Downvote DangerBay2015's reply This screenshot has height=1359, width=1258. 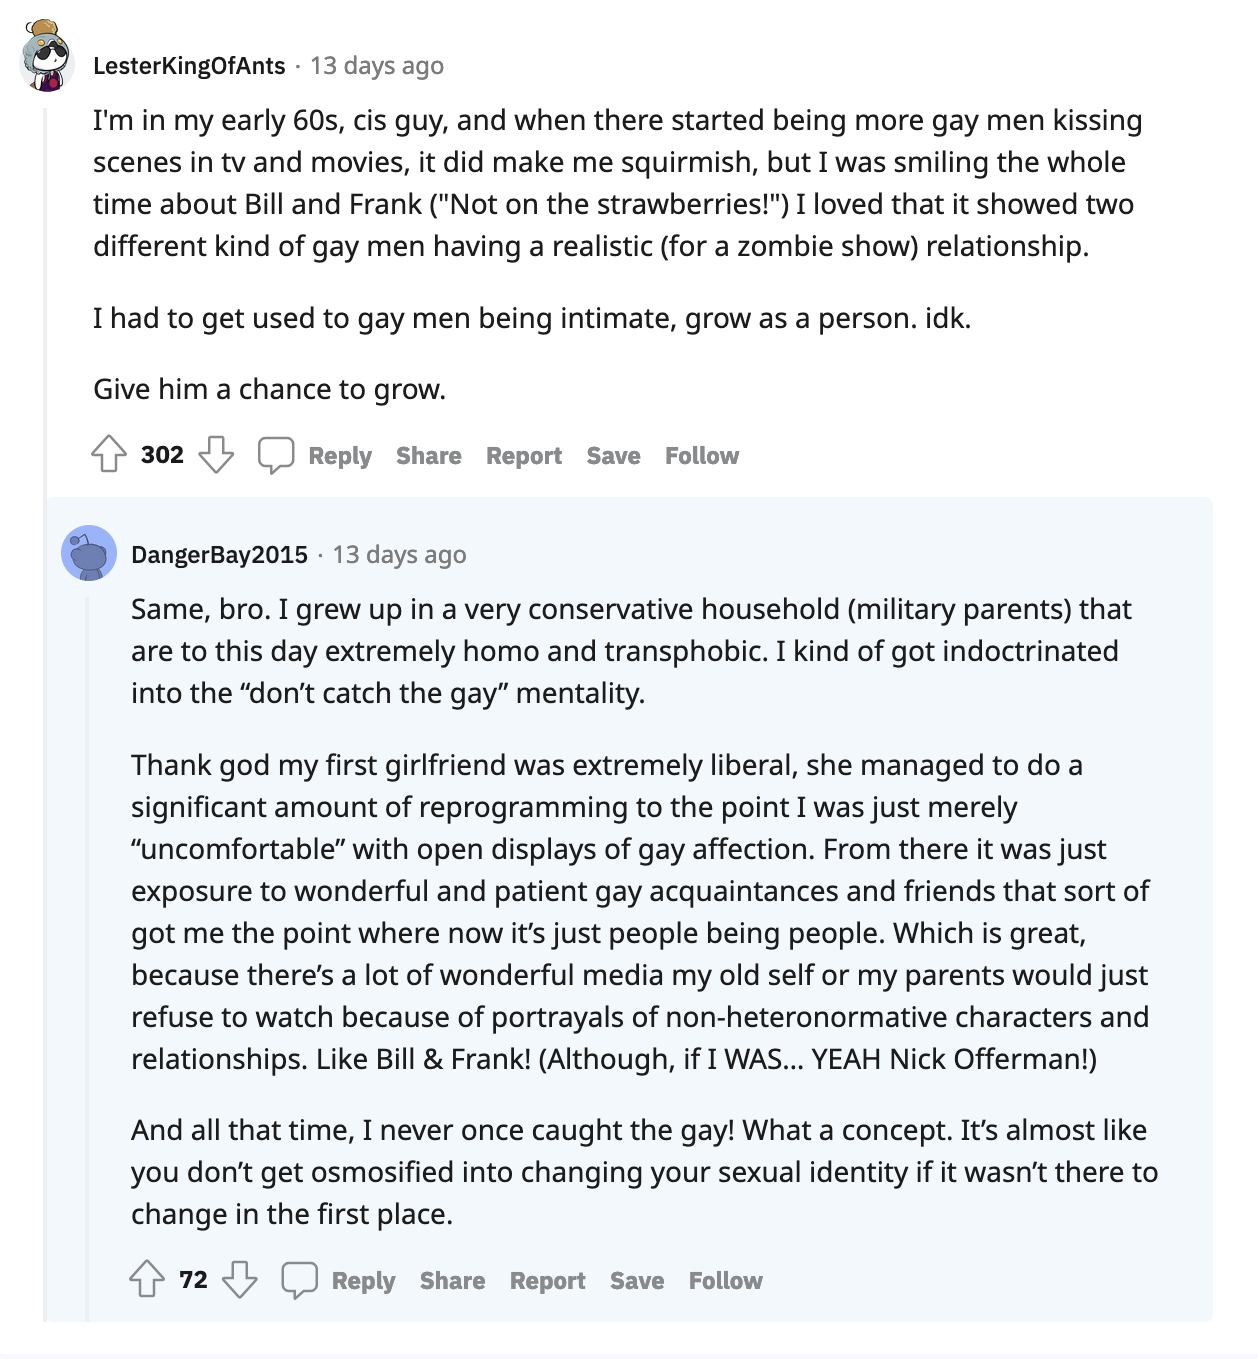[240, 1280]
